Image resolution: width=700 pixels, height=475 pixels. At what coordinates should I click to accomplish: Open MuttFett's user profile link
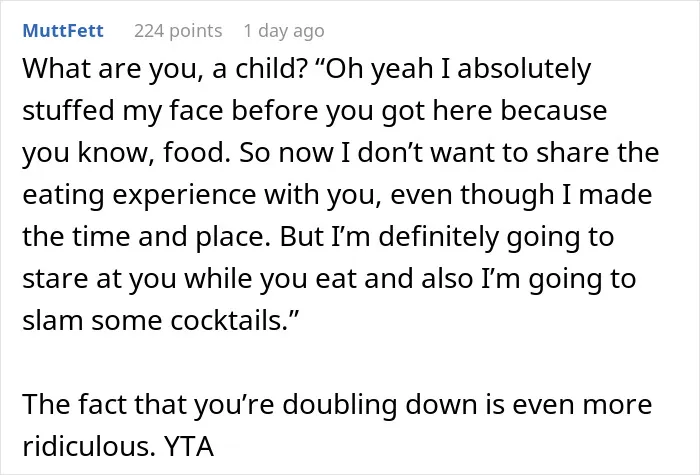[63, 31]
